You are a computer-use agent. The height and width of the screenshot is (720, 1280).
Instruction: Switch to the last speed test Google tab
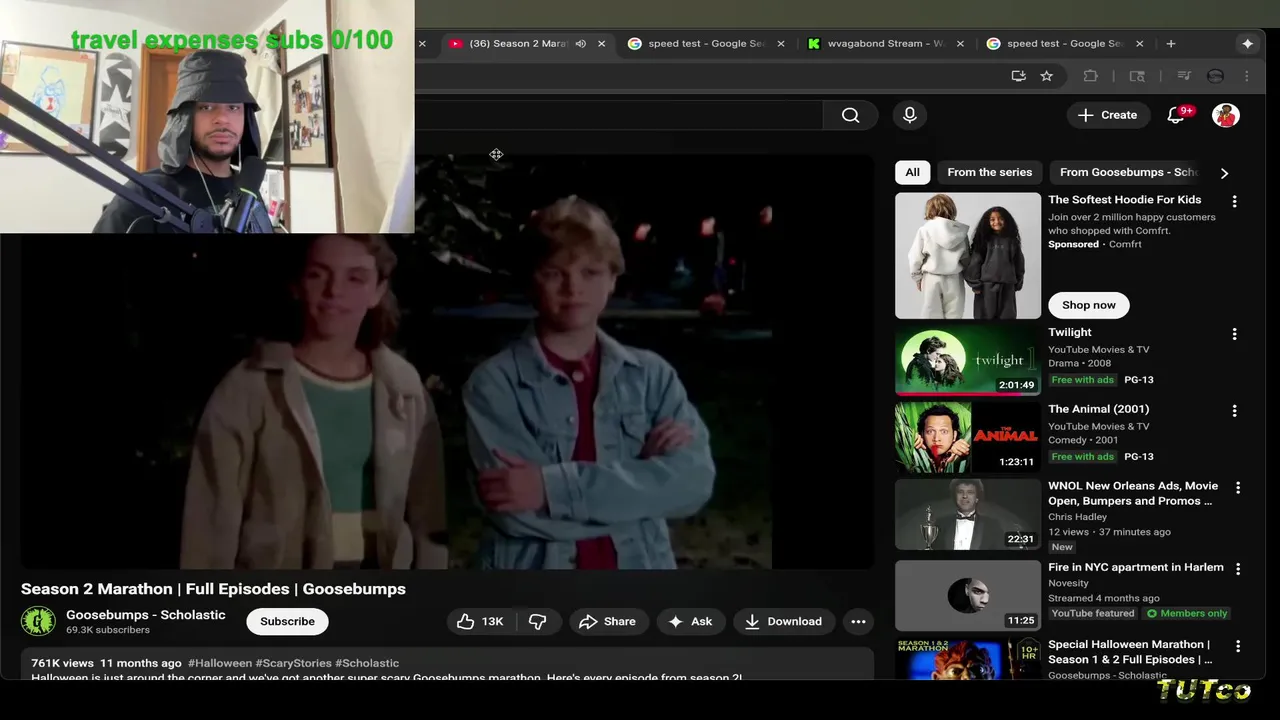(1065, 44)
